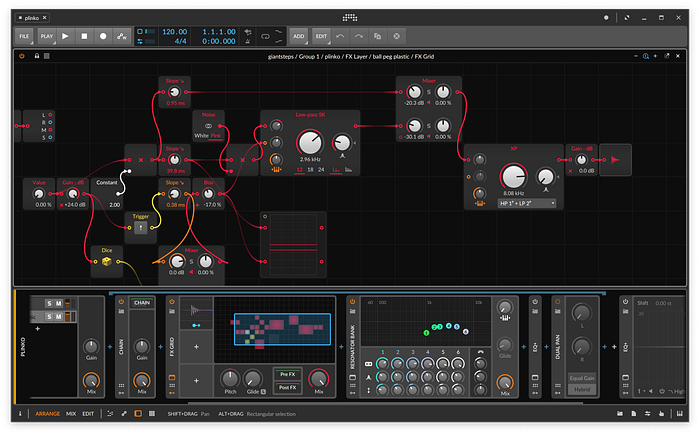Viewport: 700px width, 435px height.
Task: Toggle the loop icon in transport bar
Action: coord(265,36)
